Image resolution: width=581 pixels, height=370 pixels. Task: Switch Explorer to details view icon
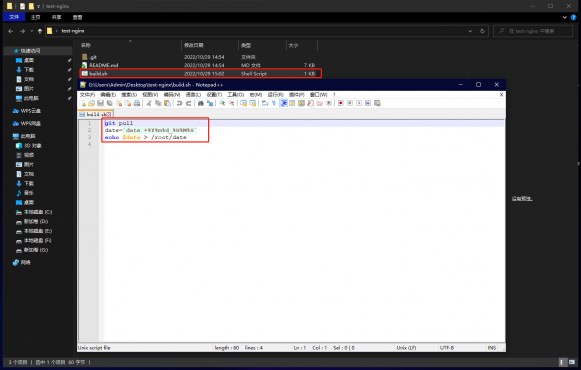[562, 362]
